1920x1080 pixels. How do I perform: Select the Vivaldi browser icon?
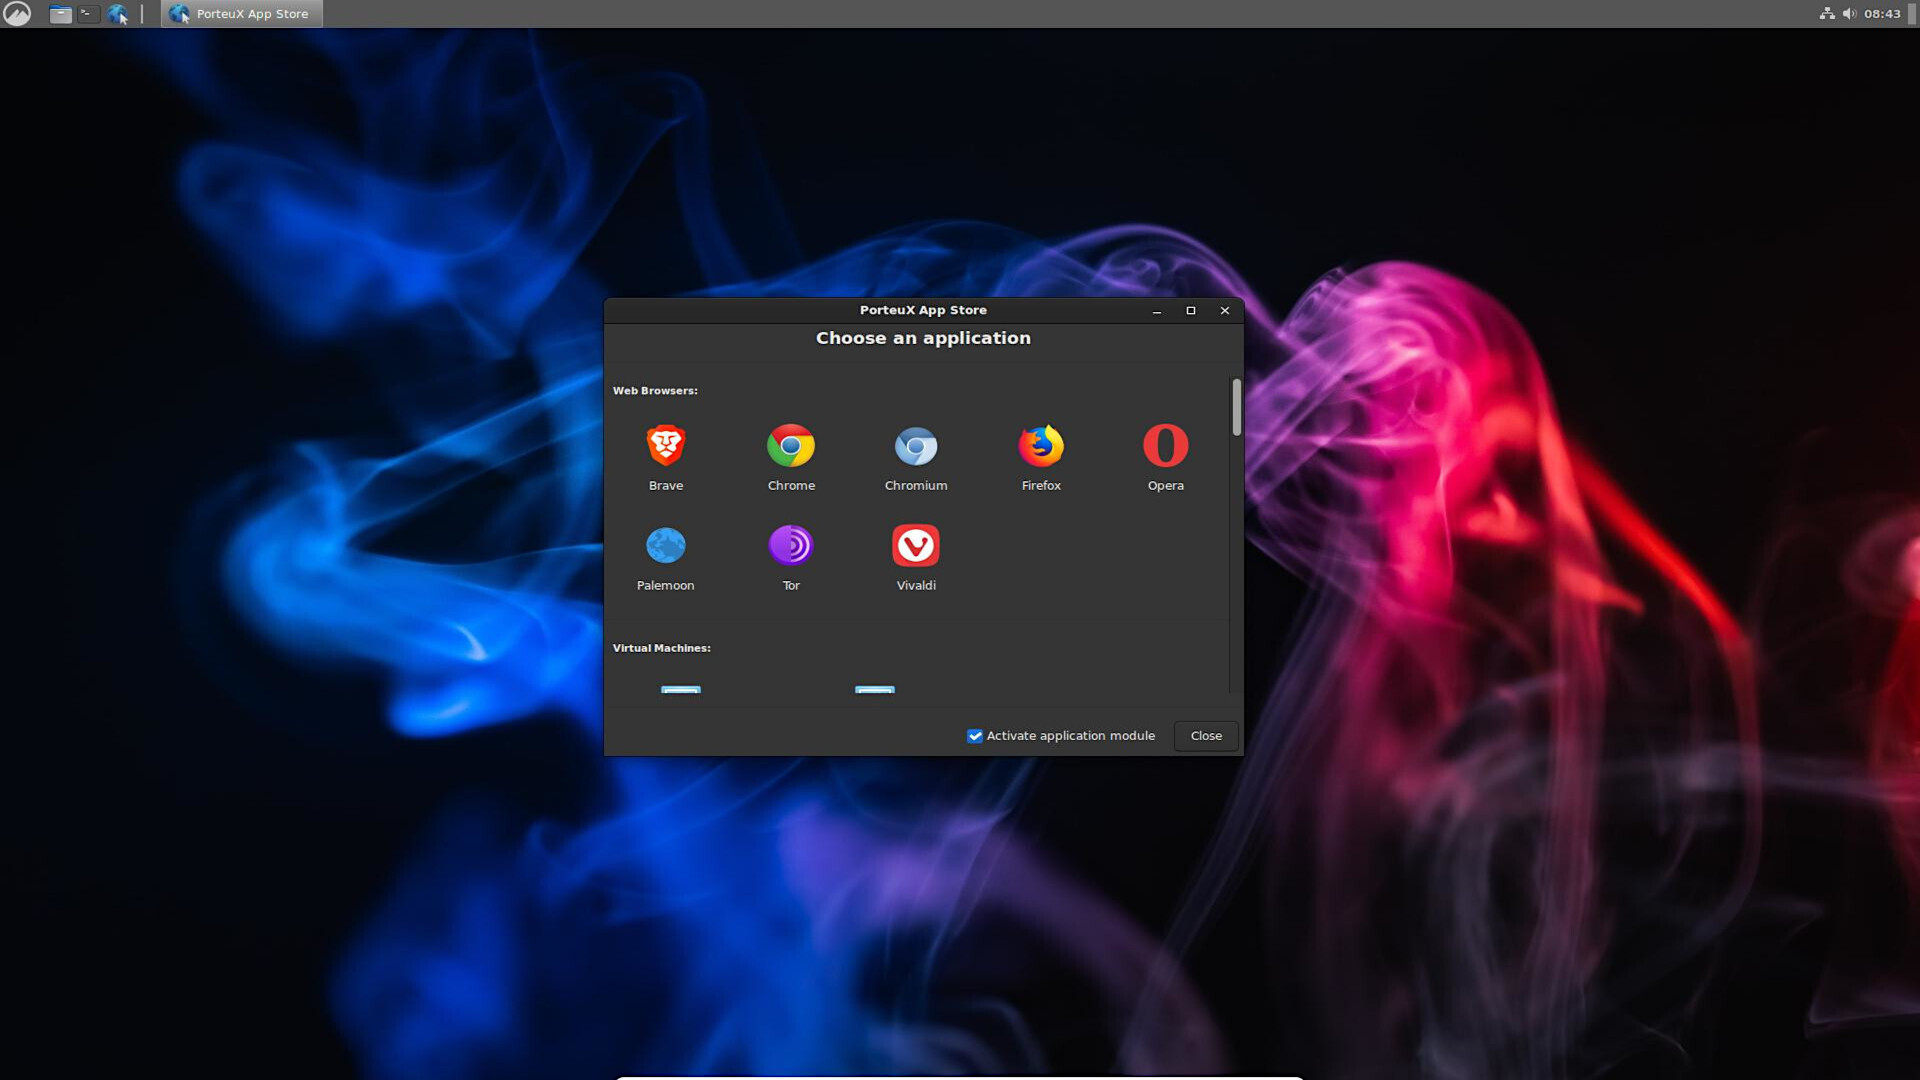915,546
